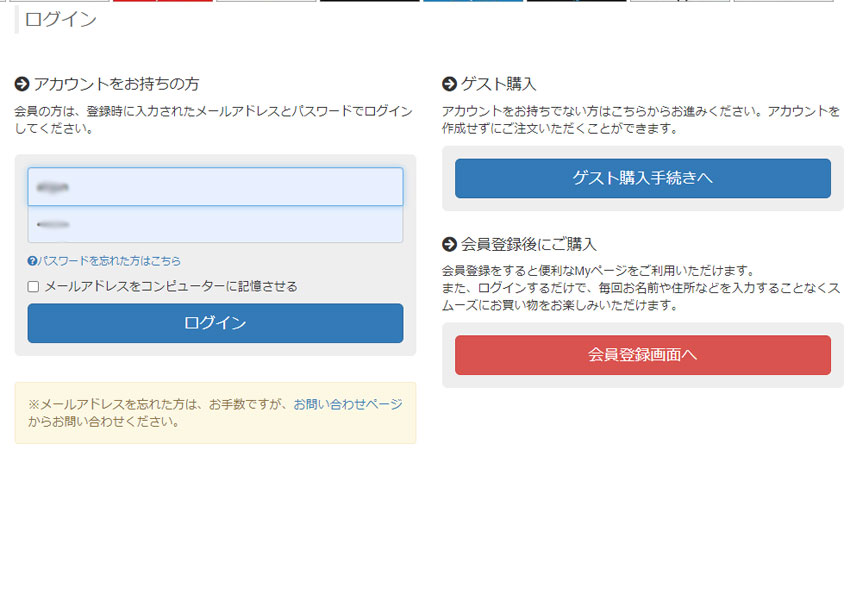Click the arrow icon beside ゲスト購入

pos(449,84)
